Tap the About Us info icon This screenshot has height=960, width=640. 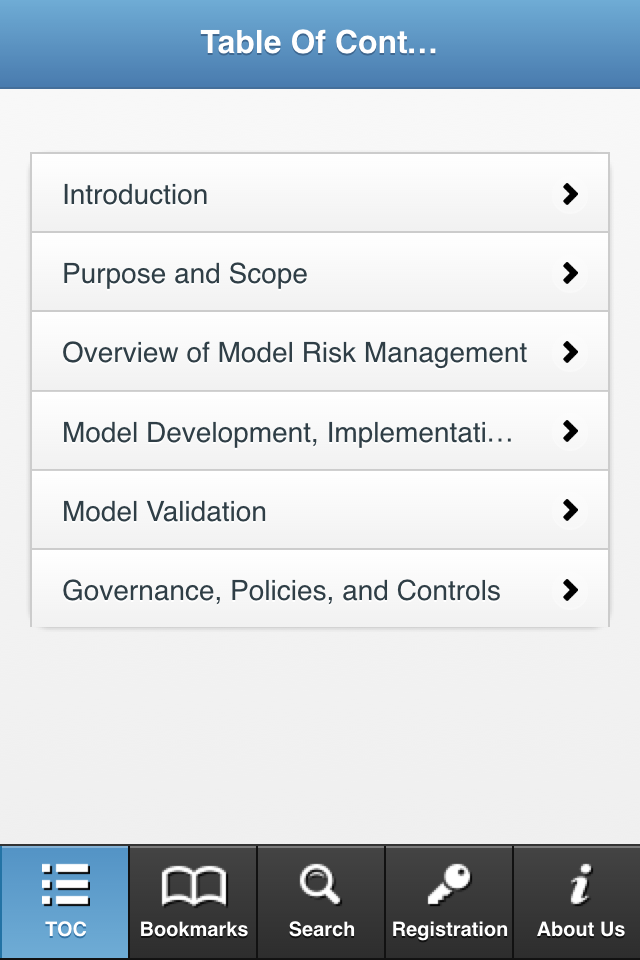pos(580,885)
